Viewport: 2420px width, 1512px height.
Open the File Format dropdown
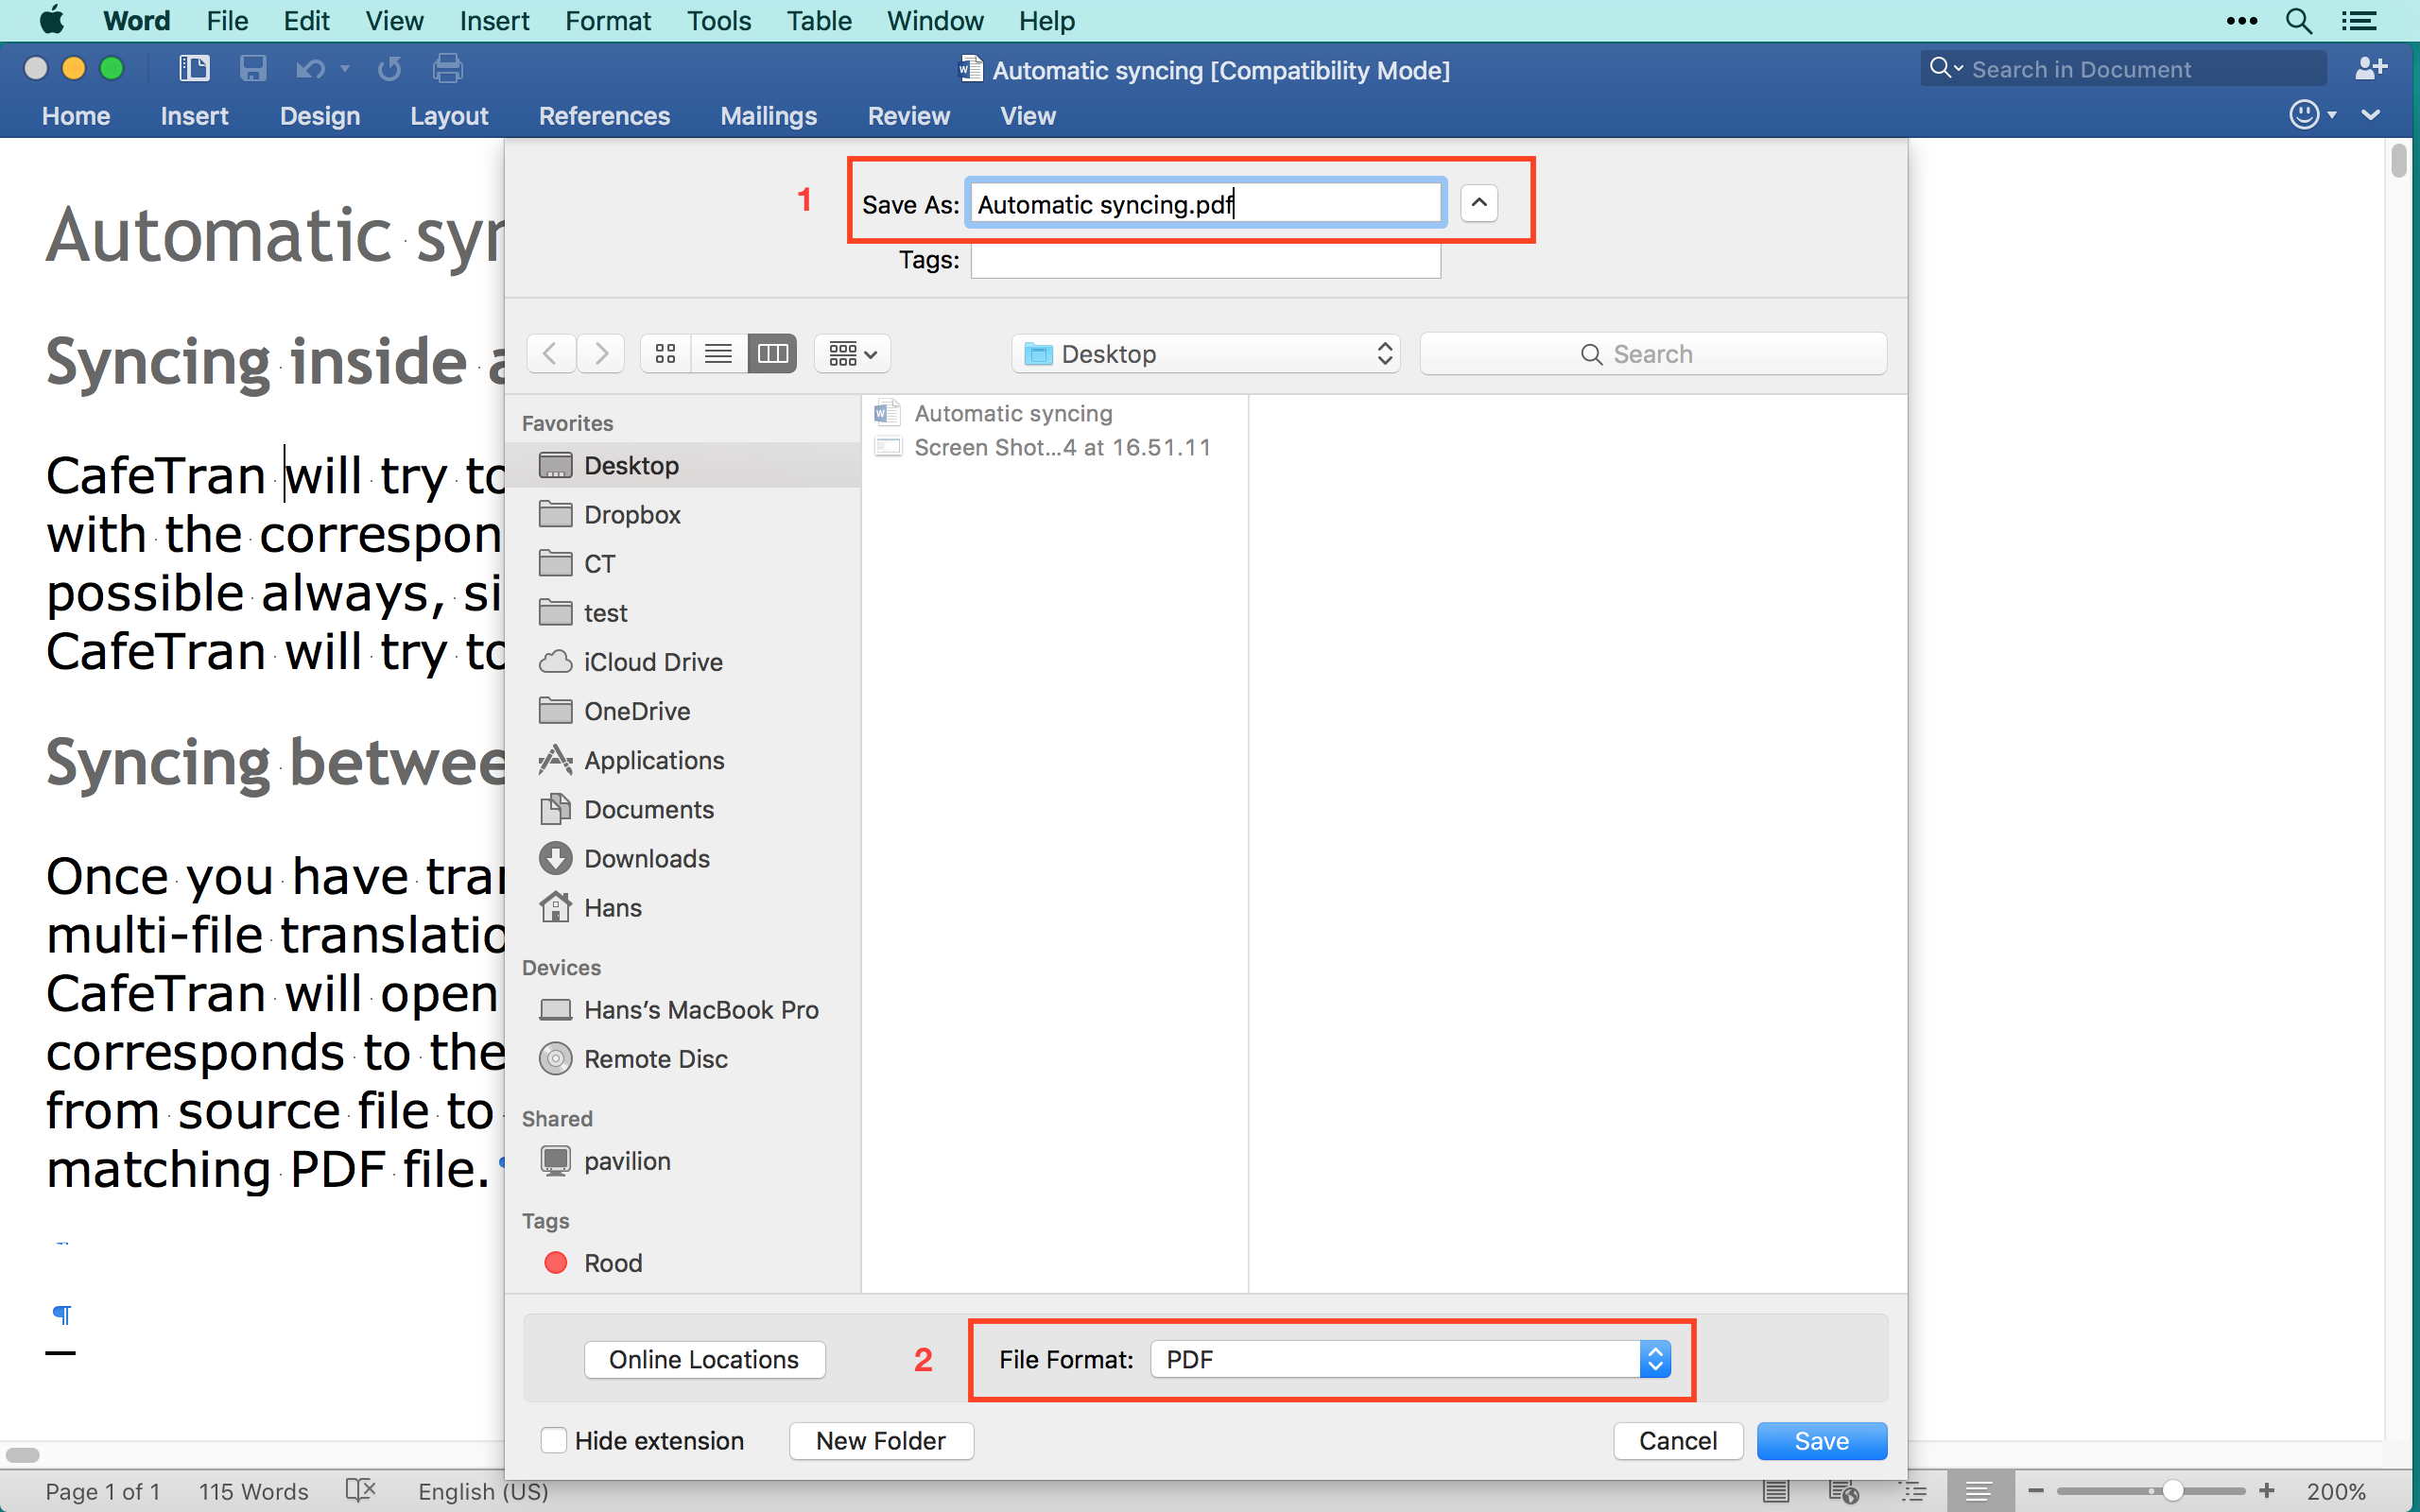[1410, 1359]
